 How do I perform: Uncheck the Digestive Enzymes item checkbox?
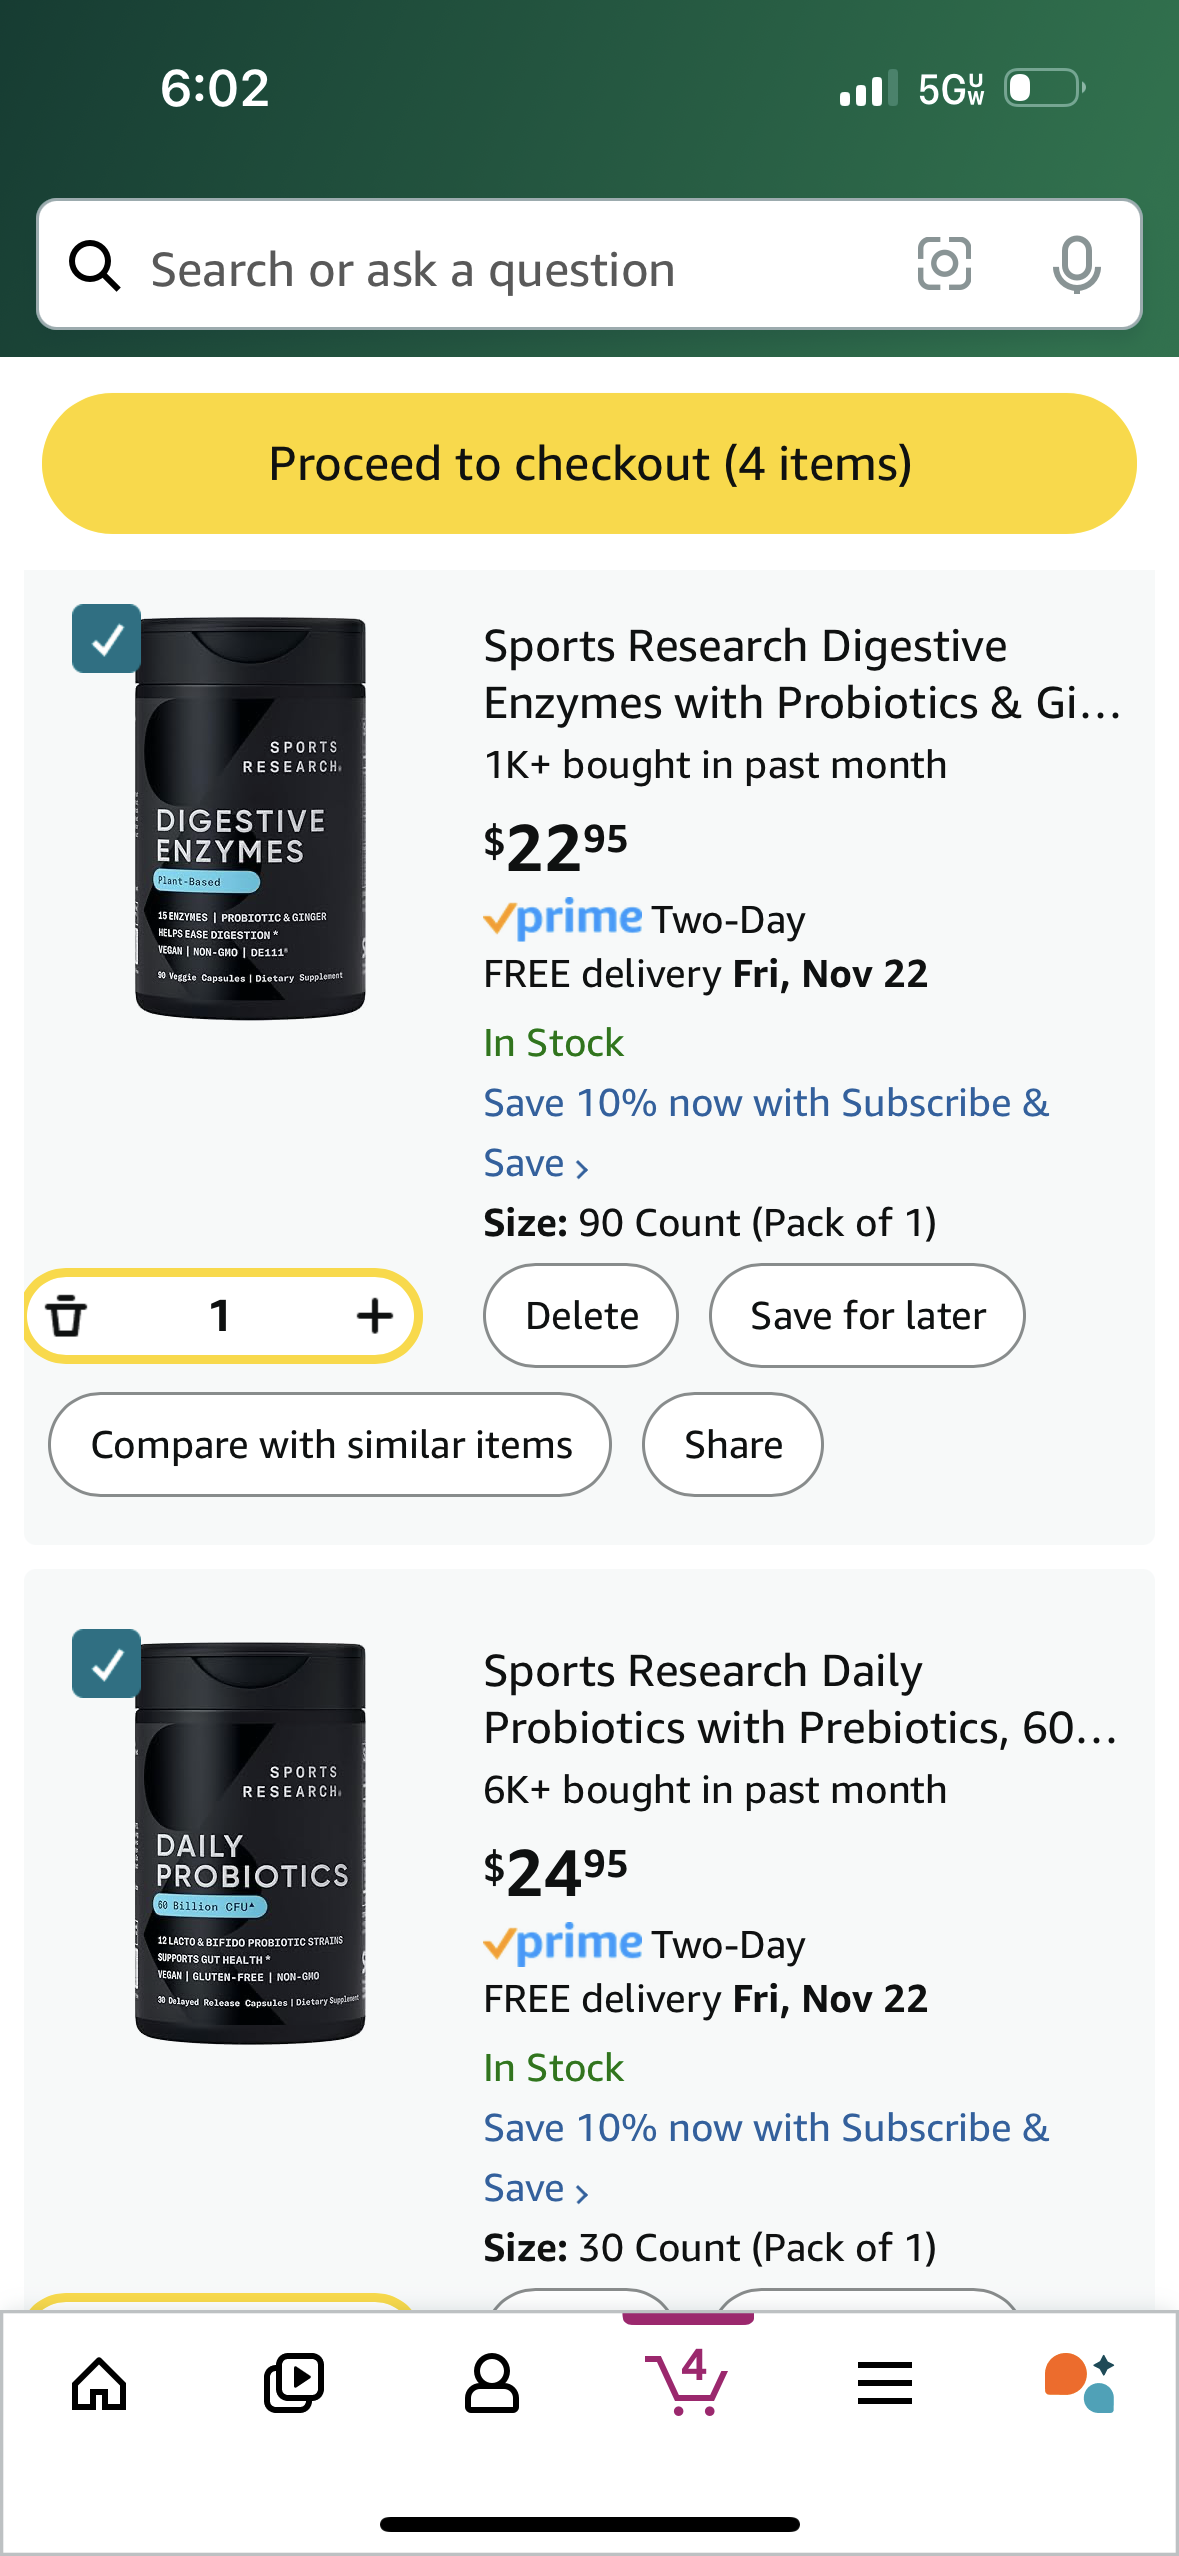tap(107, 639)
